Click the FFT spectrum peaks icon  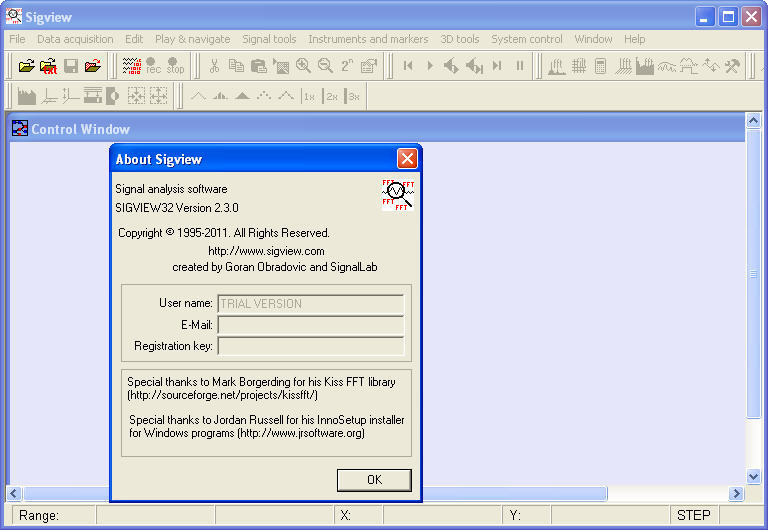(556, 66)
